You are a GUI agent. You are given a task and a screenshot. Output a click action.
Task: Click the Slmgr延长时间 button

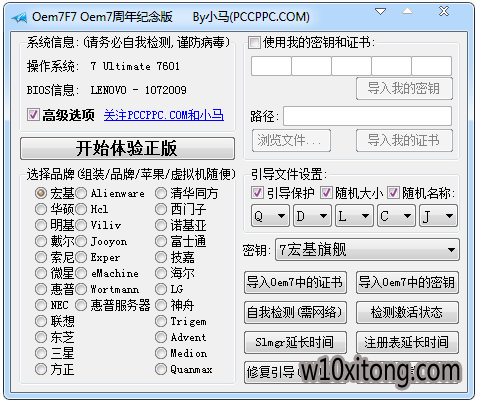(x=295, y=342)
